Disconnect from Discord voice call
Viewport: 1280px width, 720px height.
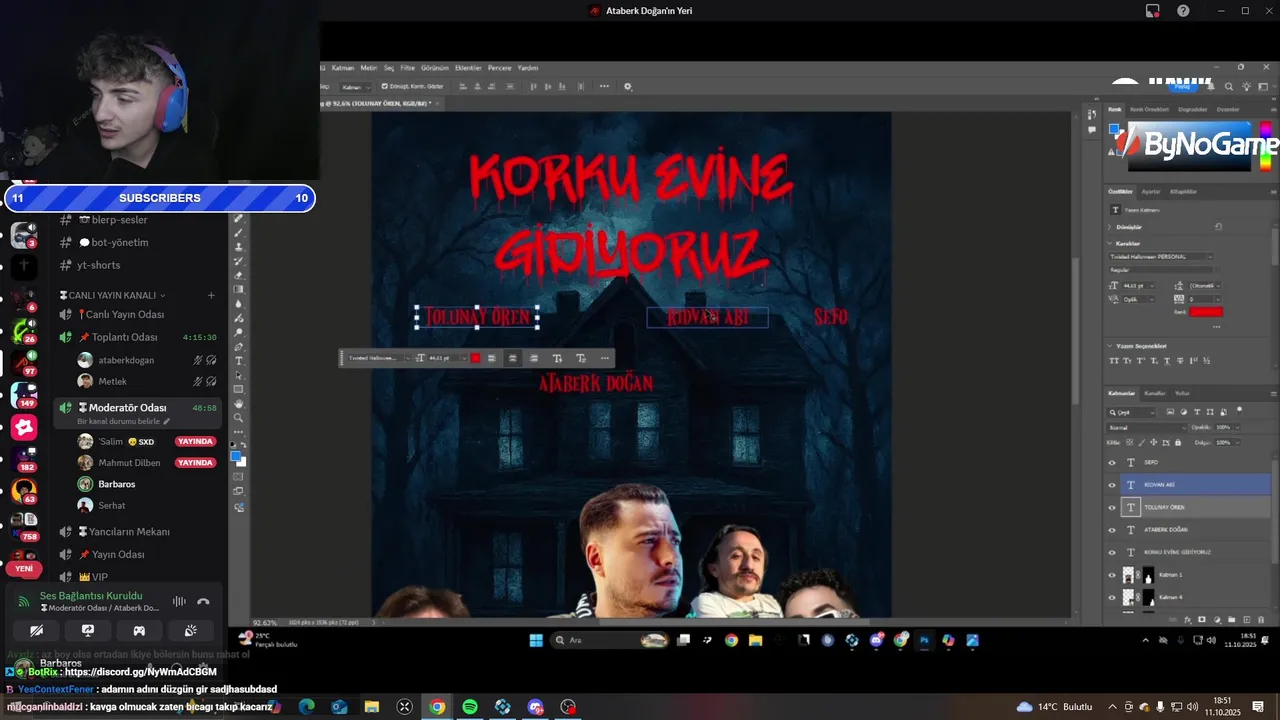point(203,601)
